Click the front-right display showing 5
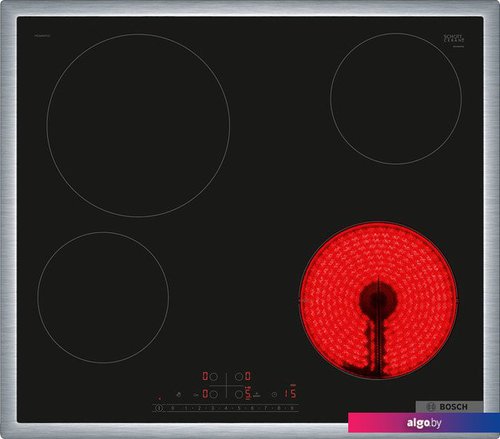Screen dimensions: 500x439 [248, 394]
